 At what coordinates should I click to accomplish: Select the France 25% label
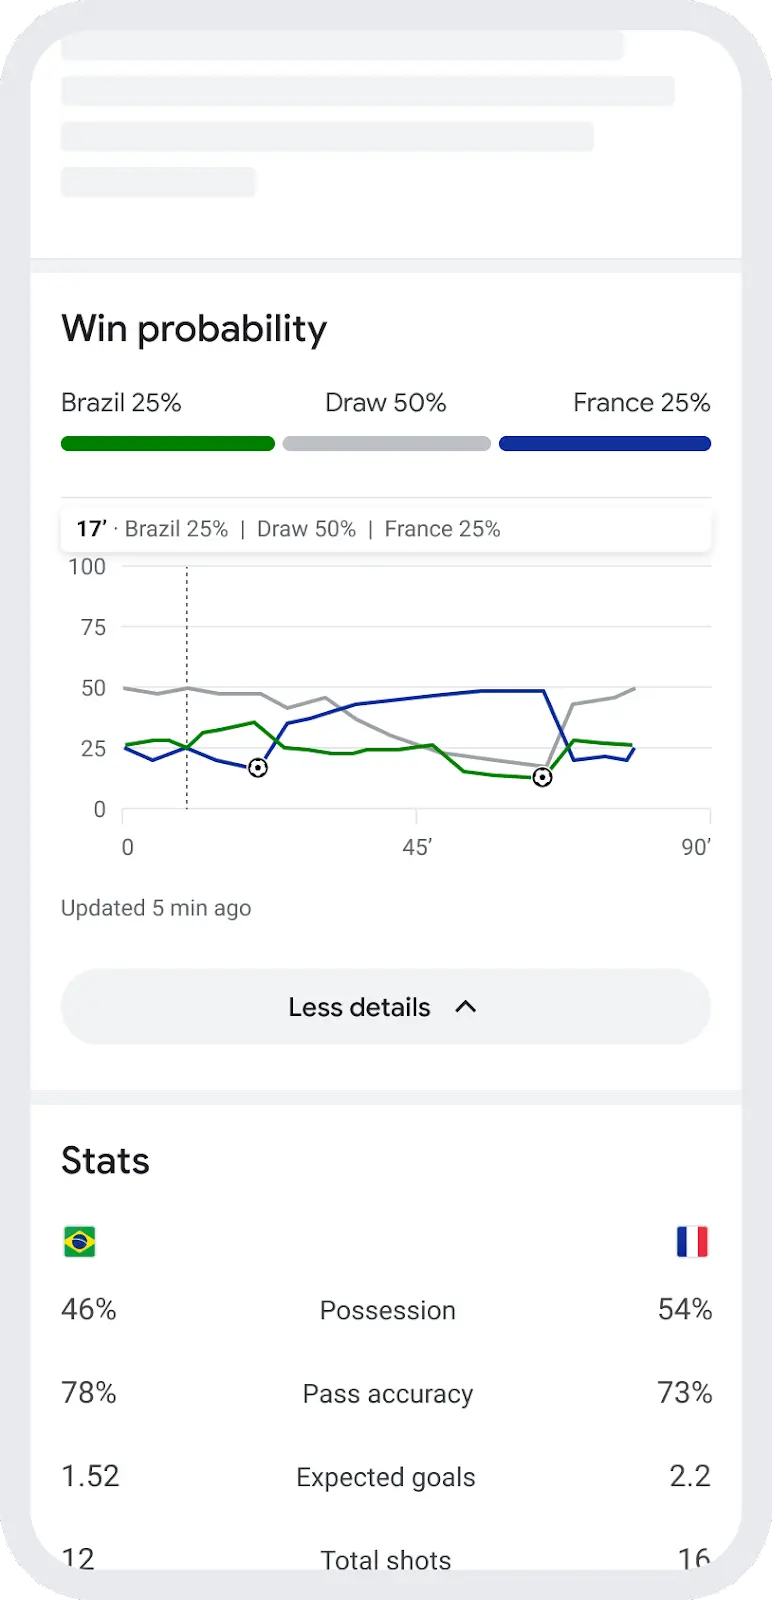tap(641, 403)
